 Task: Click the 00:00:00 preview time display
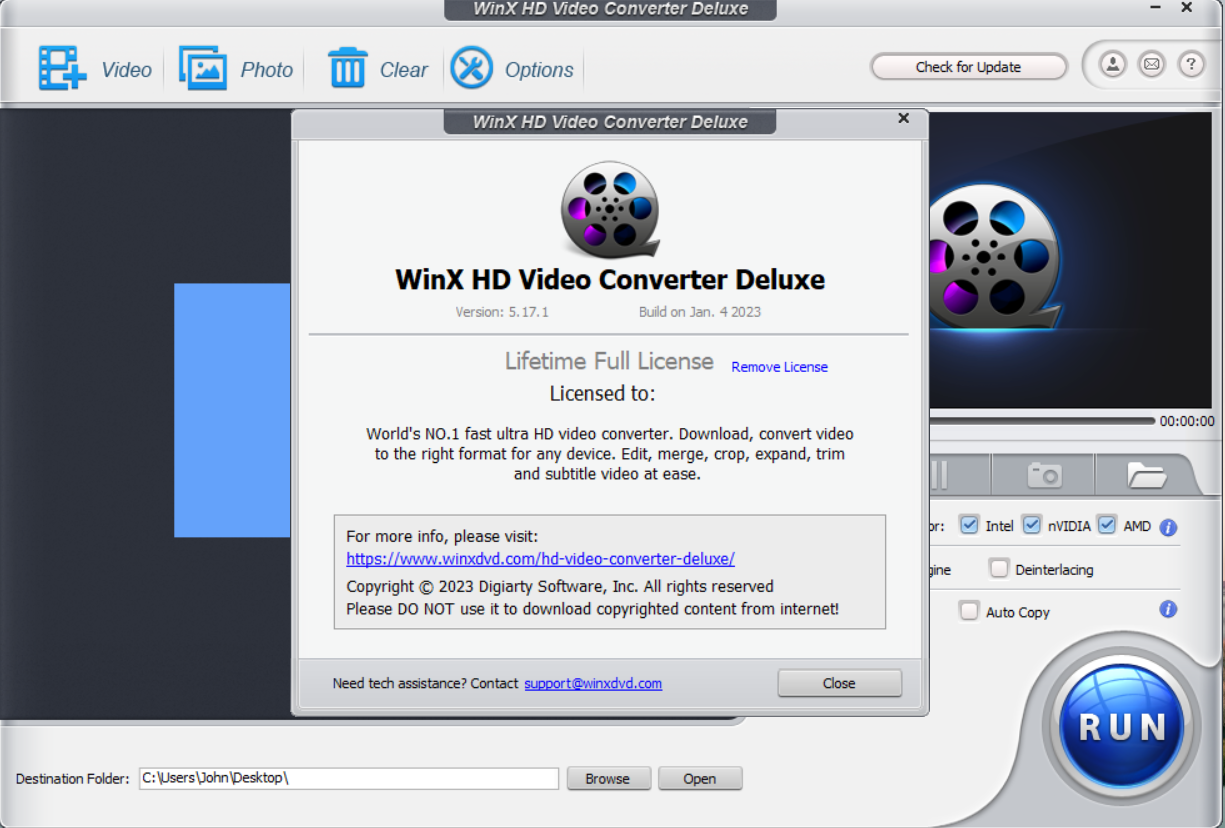tap(1187, 422)
